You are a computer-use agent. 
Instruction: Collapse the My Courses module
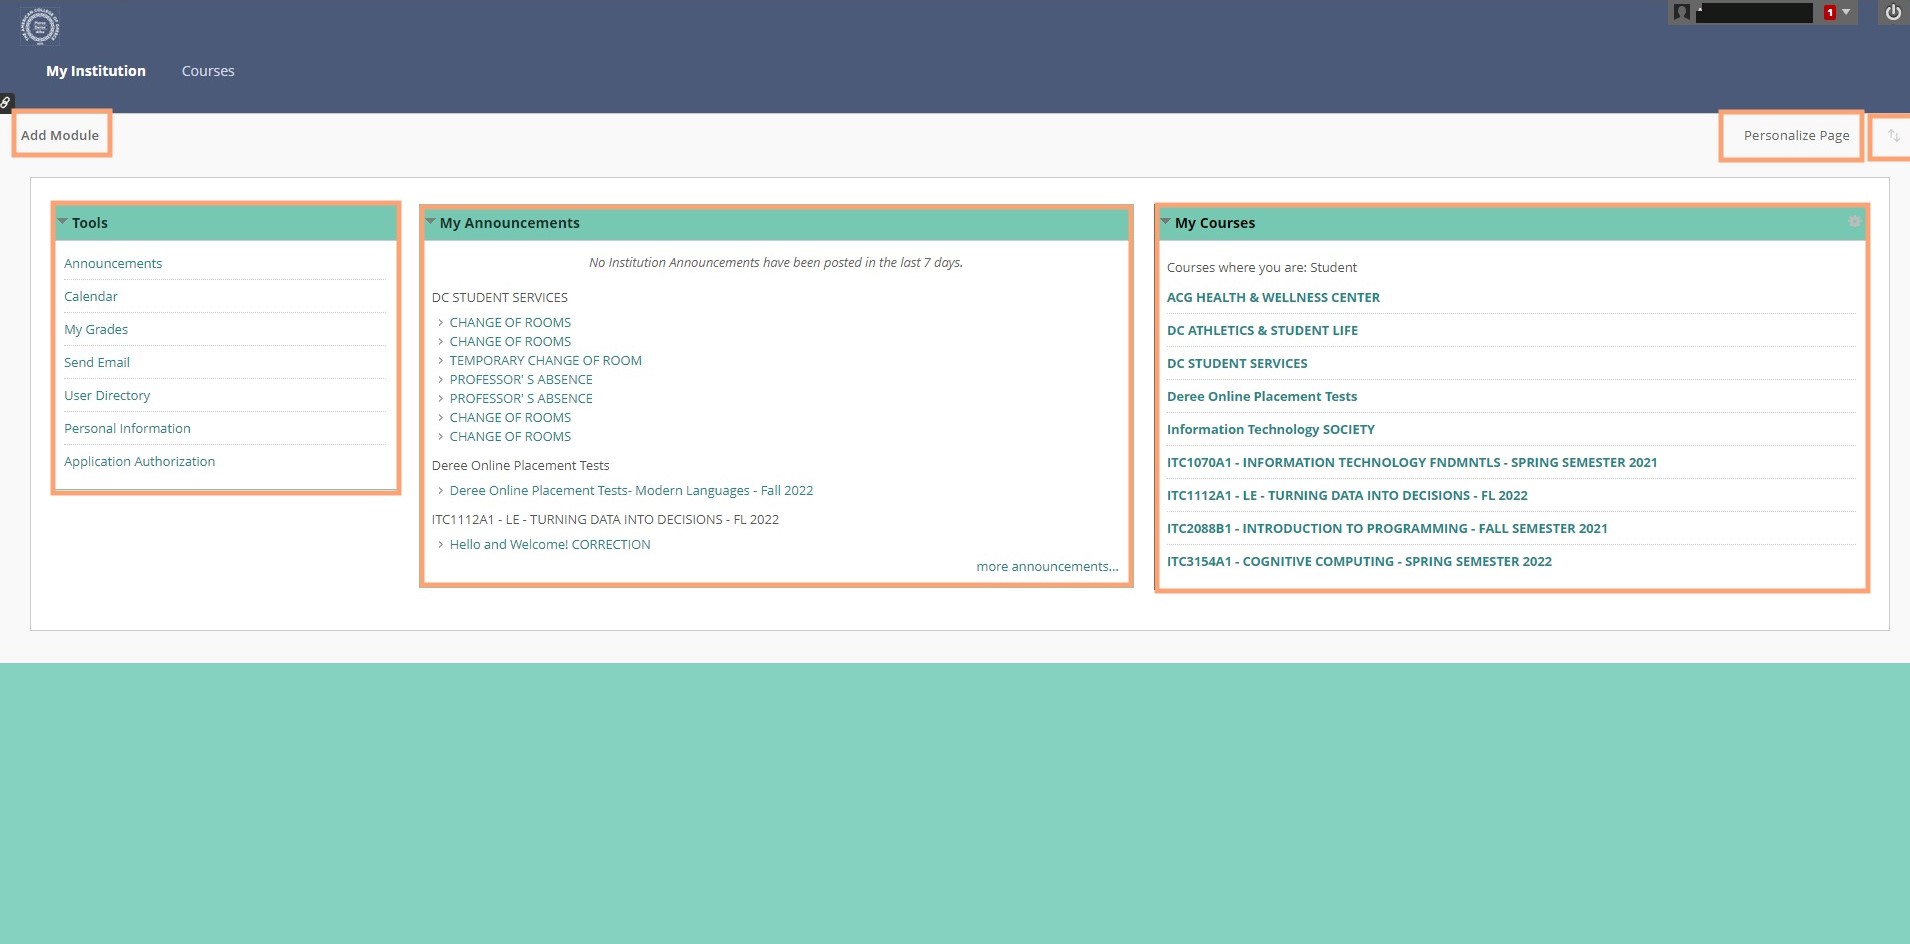(x=1166, y=221)
